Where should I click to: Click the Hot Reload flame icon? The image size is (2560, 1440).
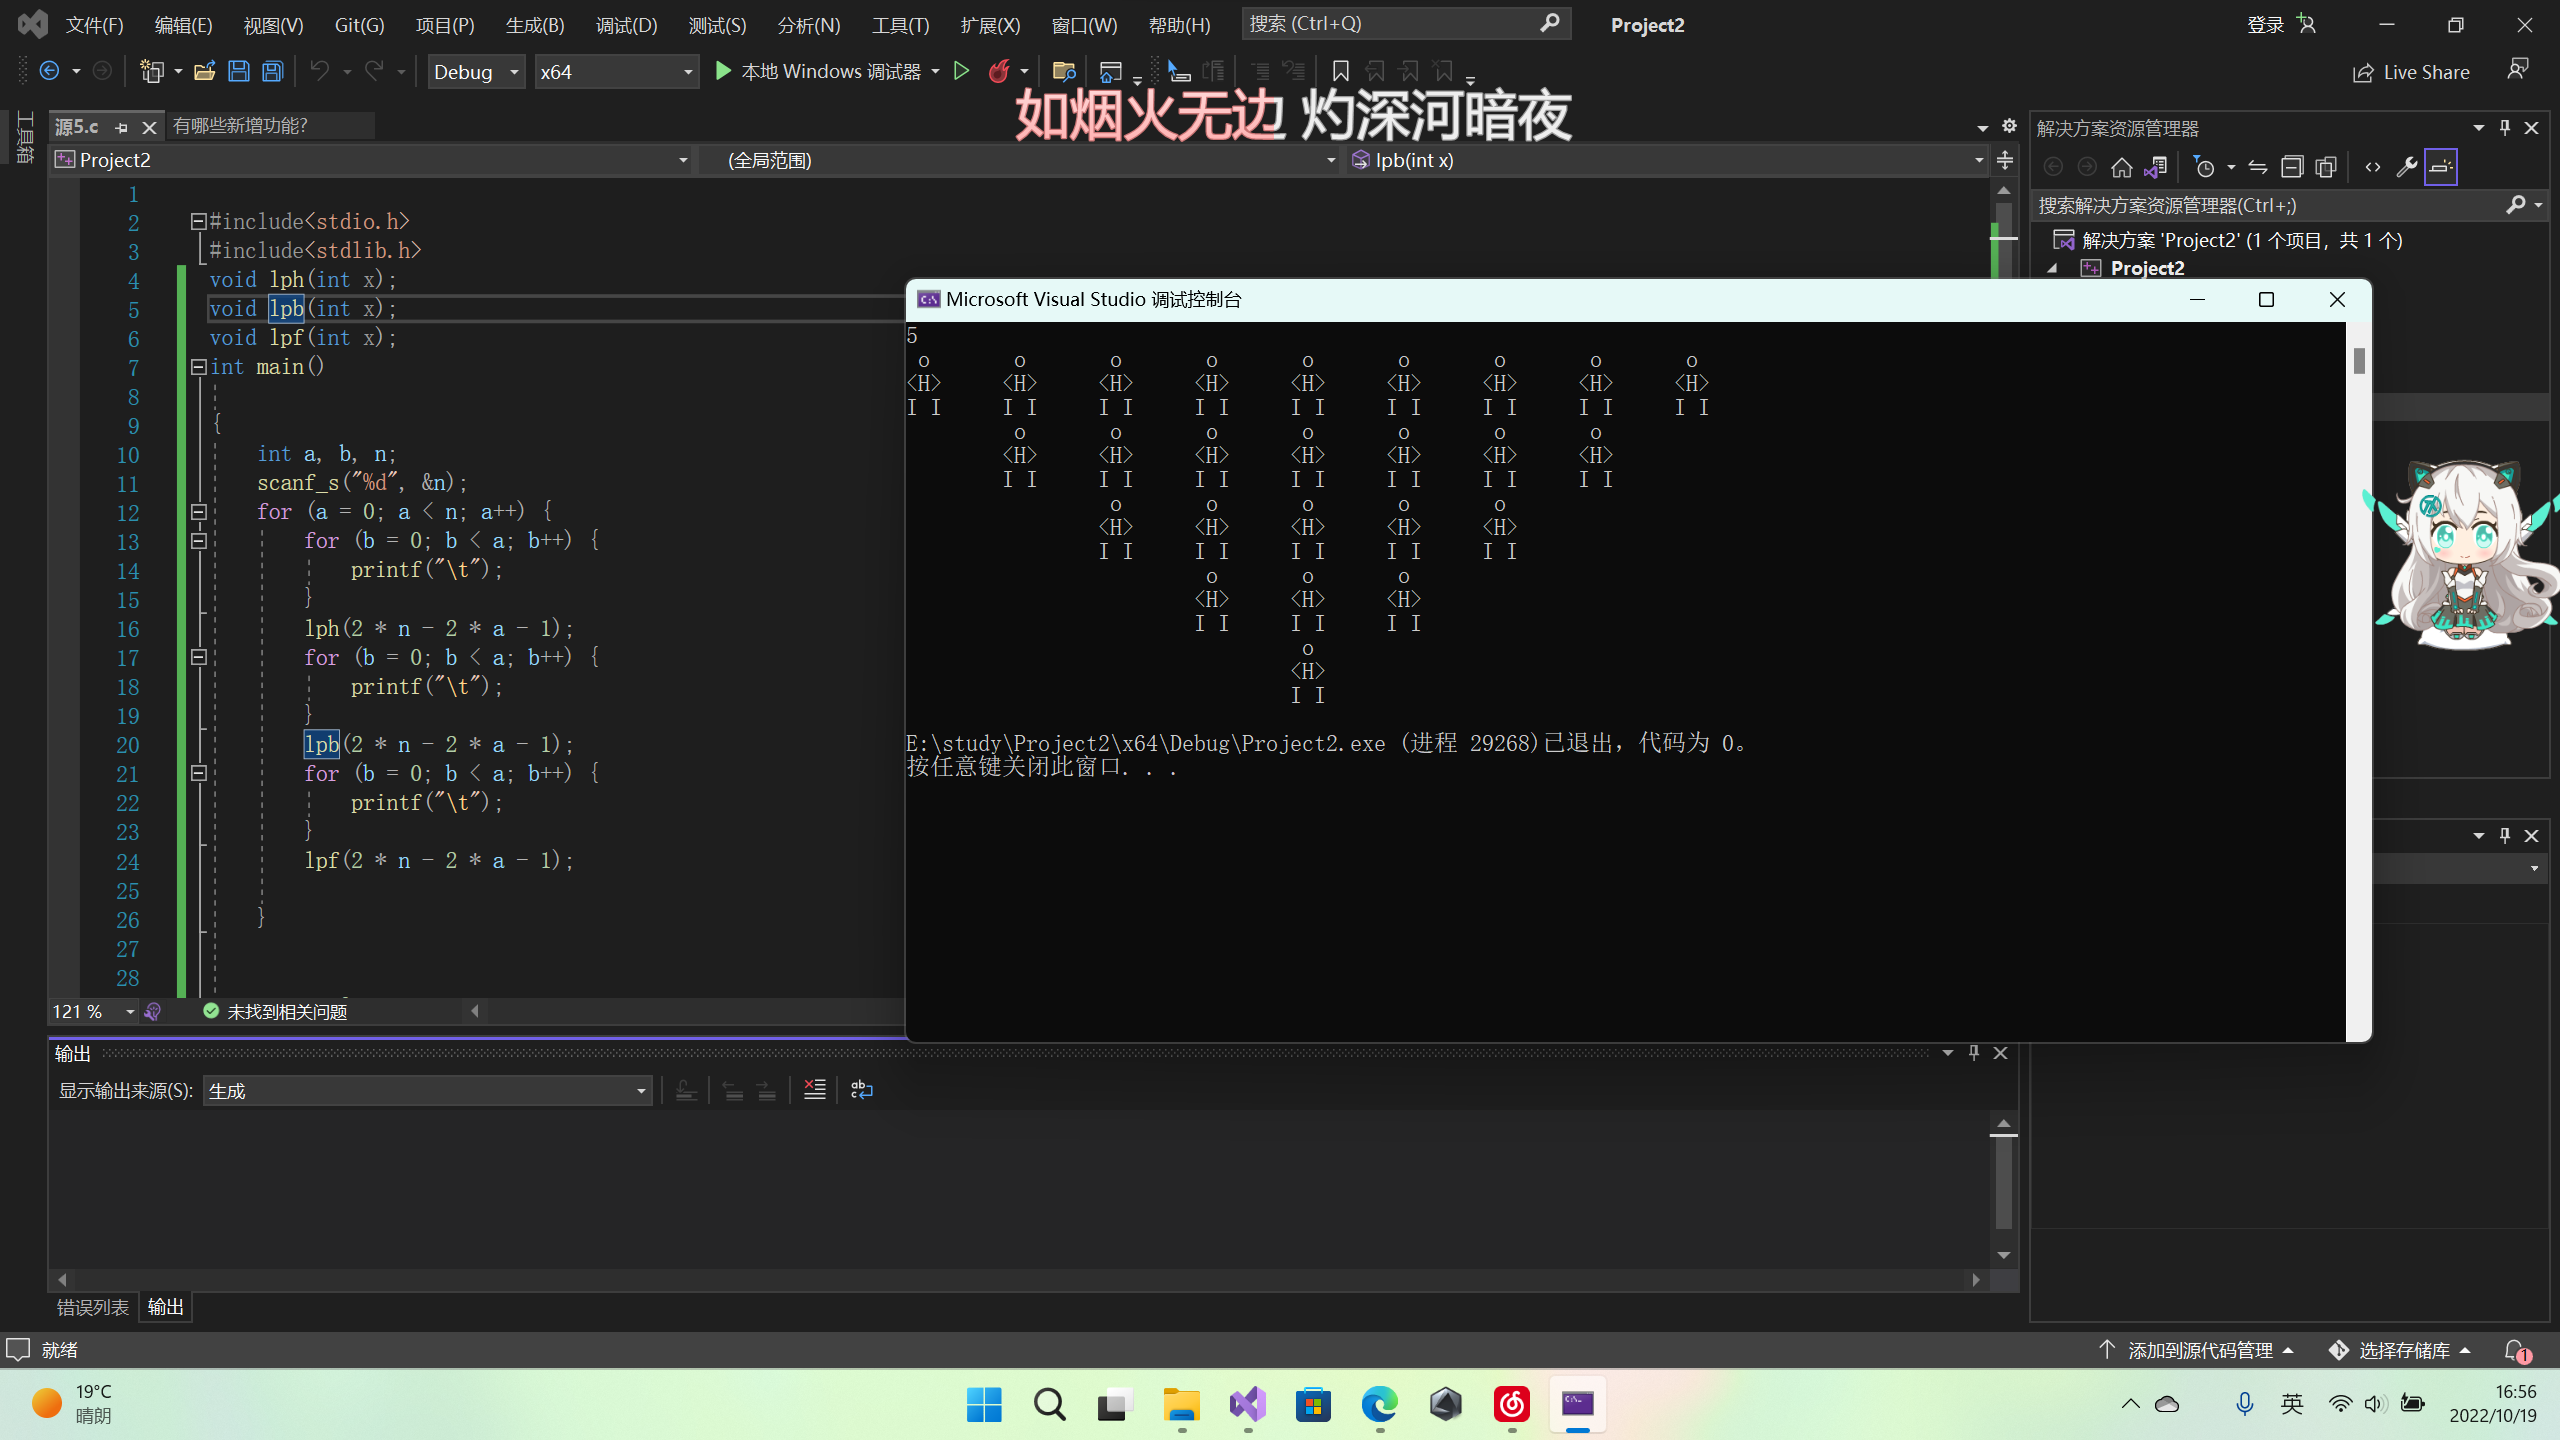[x=998, y=71]
